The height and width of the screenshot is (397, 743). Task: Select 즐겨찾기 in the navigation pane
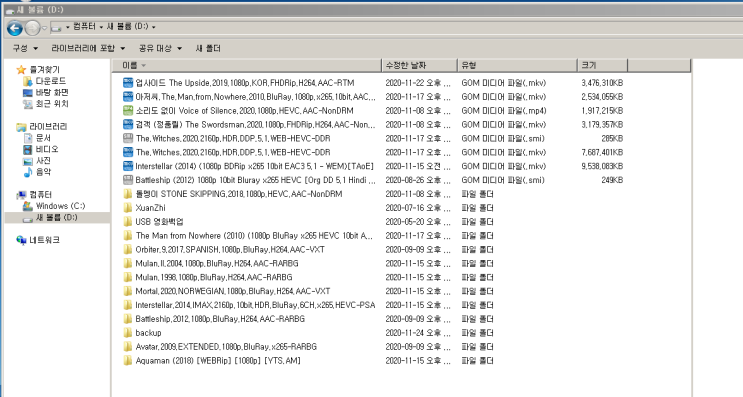point(45,70)
